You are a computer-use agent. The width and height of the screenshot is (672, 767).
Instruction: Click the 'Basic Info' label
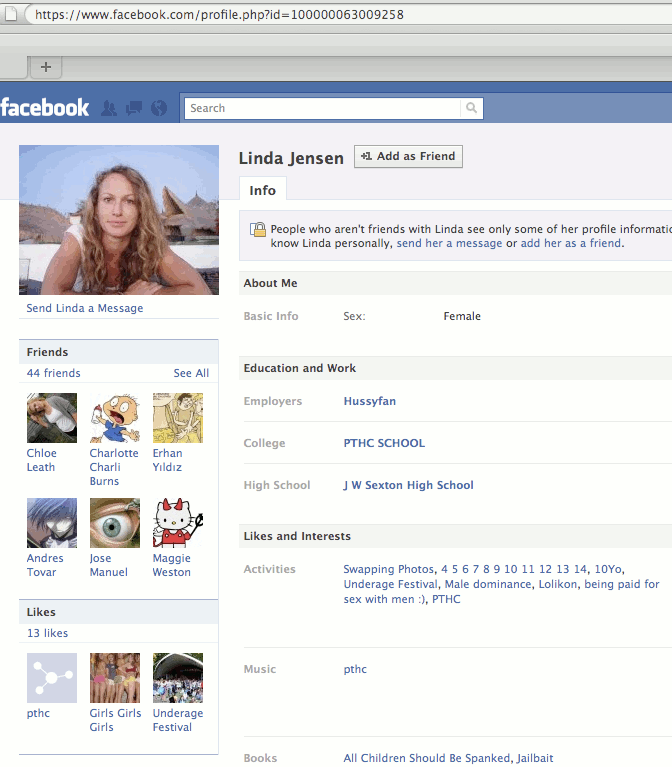pos(271,316)
